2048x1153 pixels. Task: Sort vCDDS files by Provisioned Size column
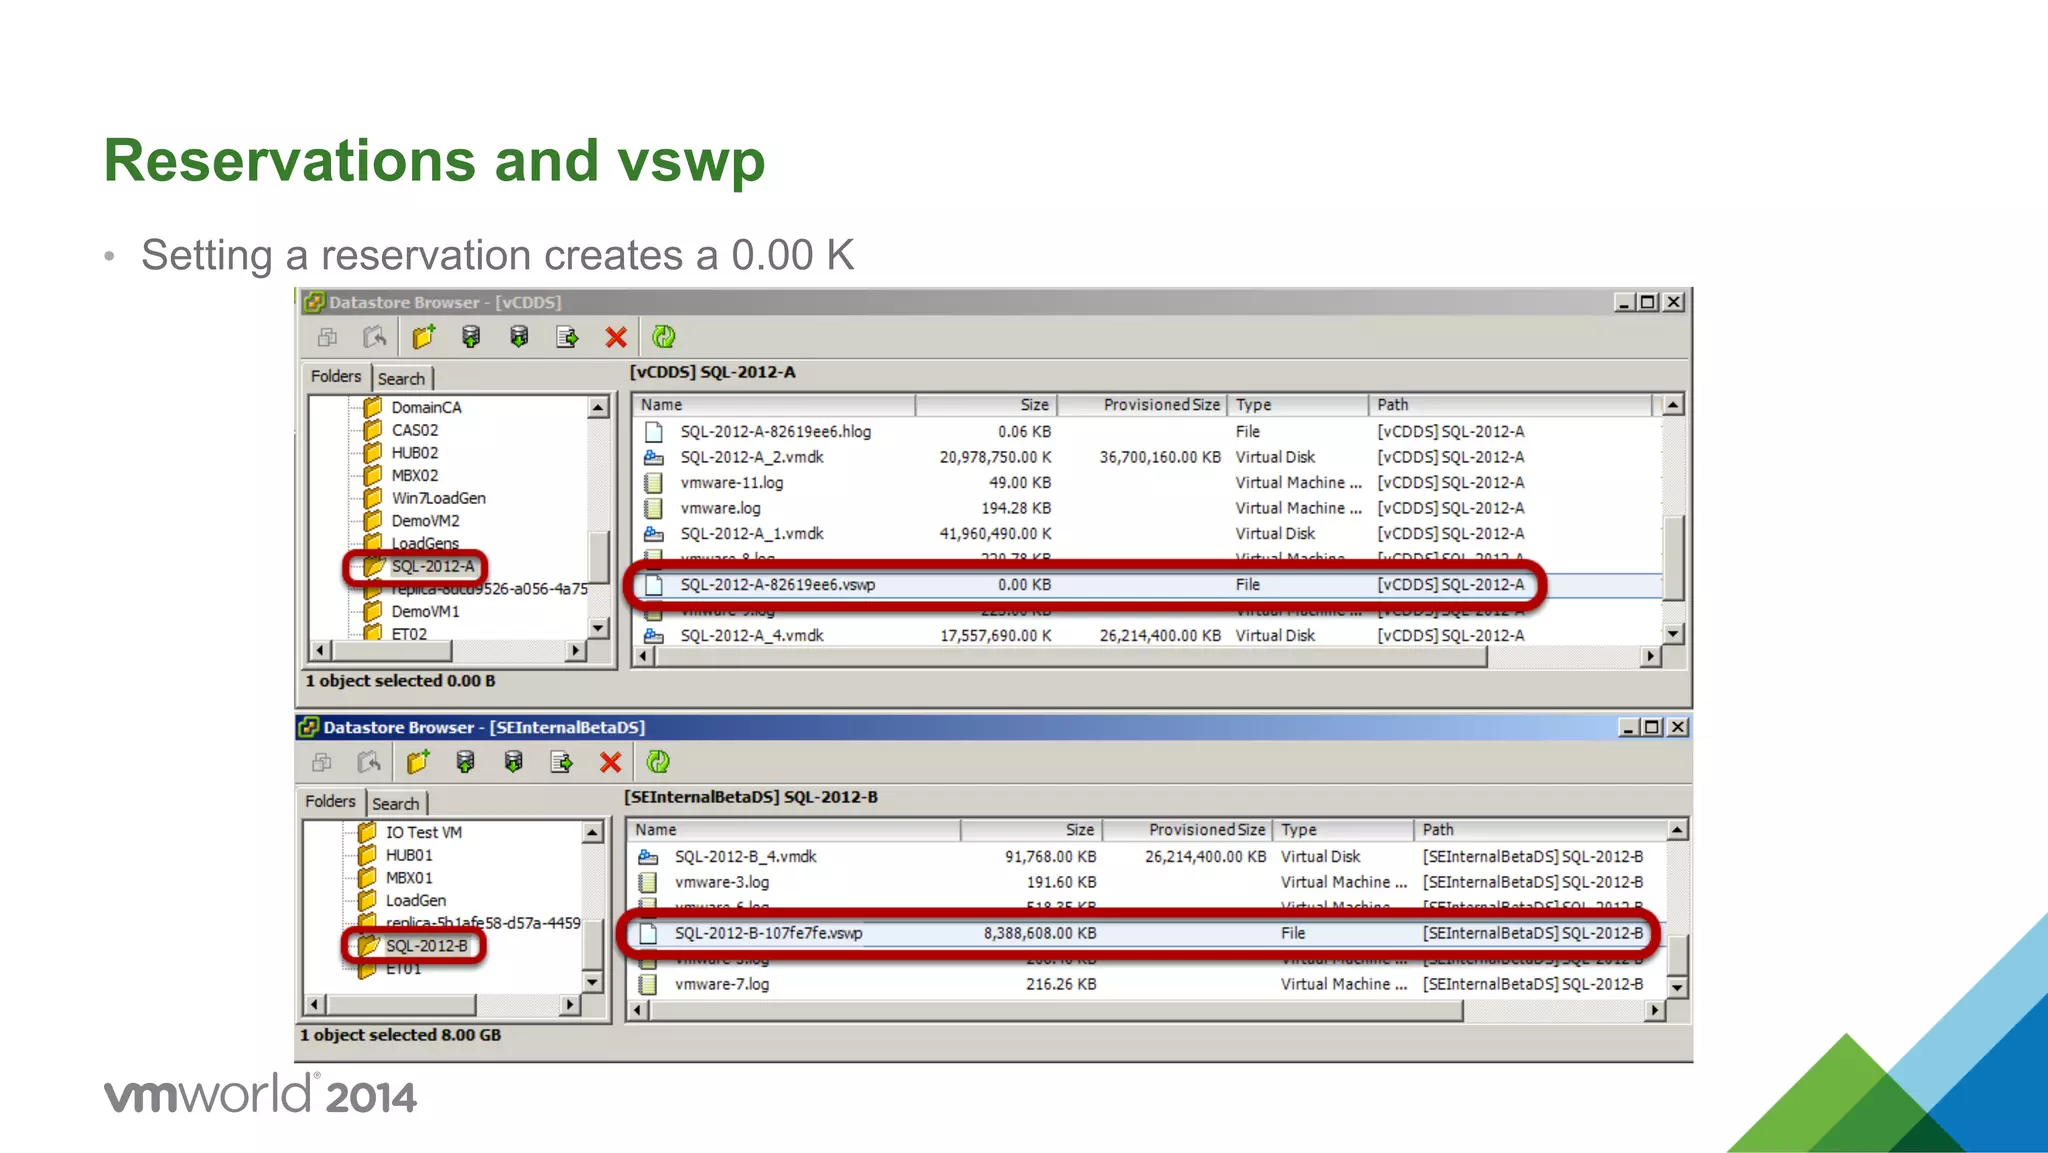1142,405
